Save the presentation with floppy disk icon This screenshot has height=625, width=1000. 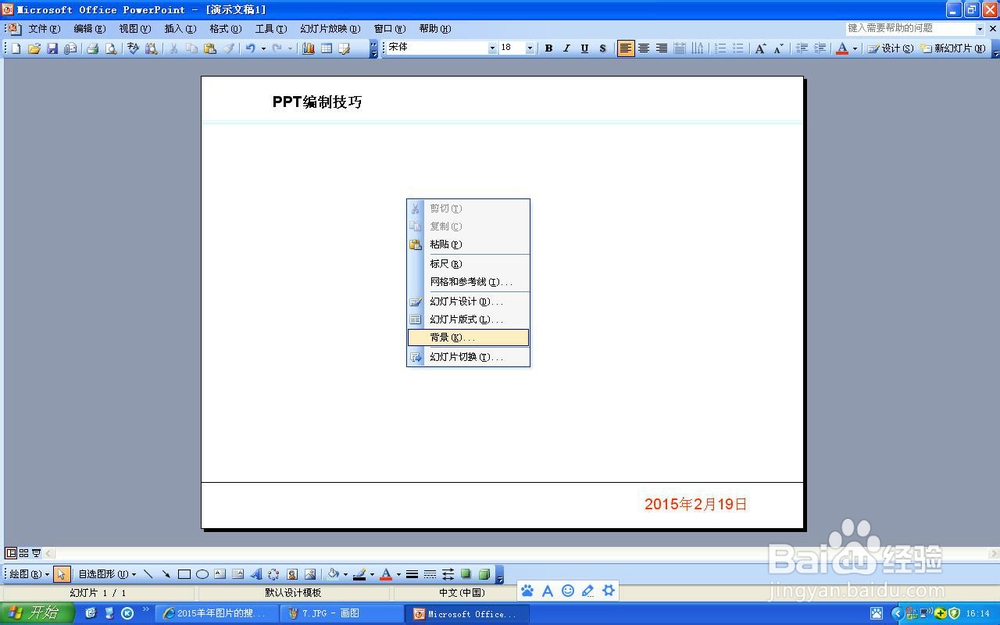(x=52, y=48)
